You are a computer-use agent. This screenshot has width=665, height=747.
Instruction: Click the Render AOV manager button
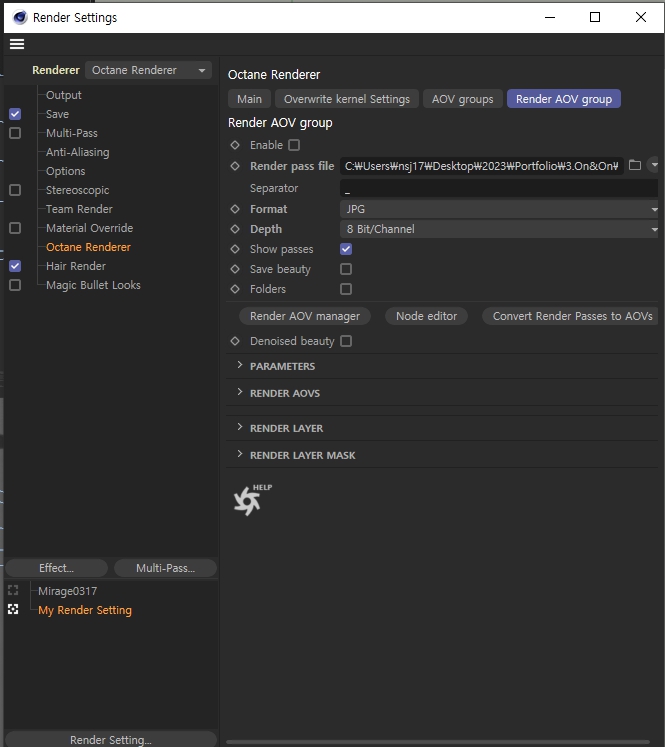tap(305, 316)
